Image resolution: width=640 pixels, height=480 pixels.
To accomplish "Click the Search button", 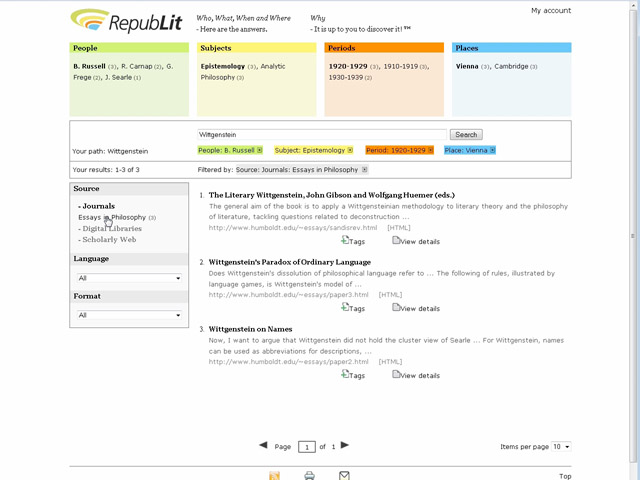I will (x=466, y=134).
